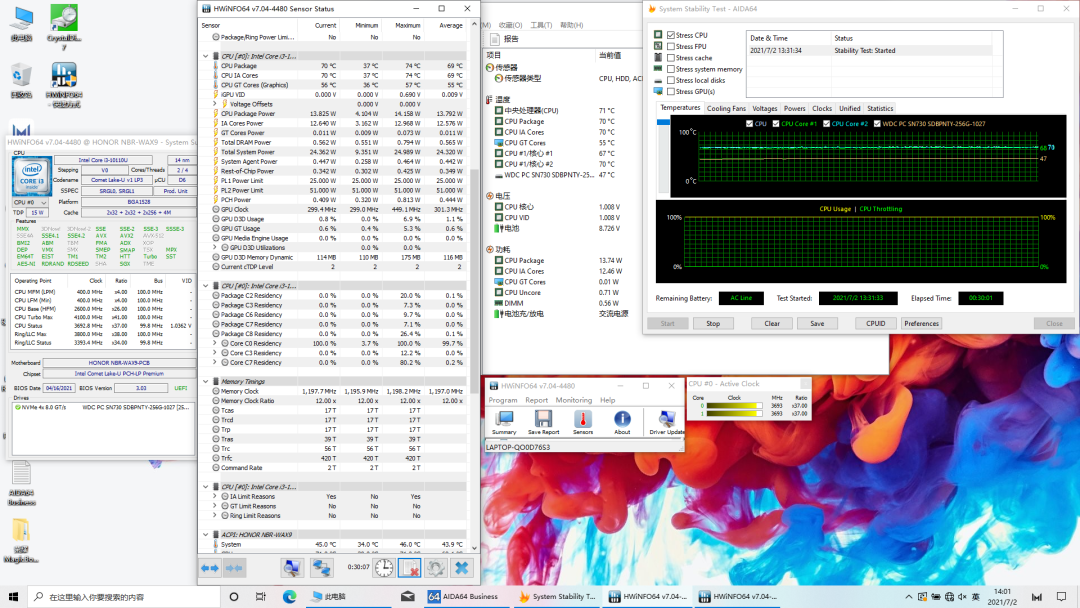Viewport: 1080px width, 608px height.
Task: Enable Stress system memory checkbox
Action: pyautogui.click(x=671, y=69)
